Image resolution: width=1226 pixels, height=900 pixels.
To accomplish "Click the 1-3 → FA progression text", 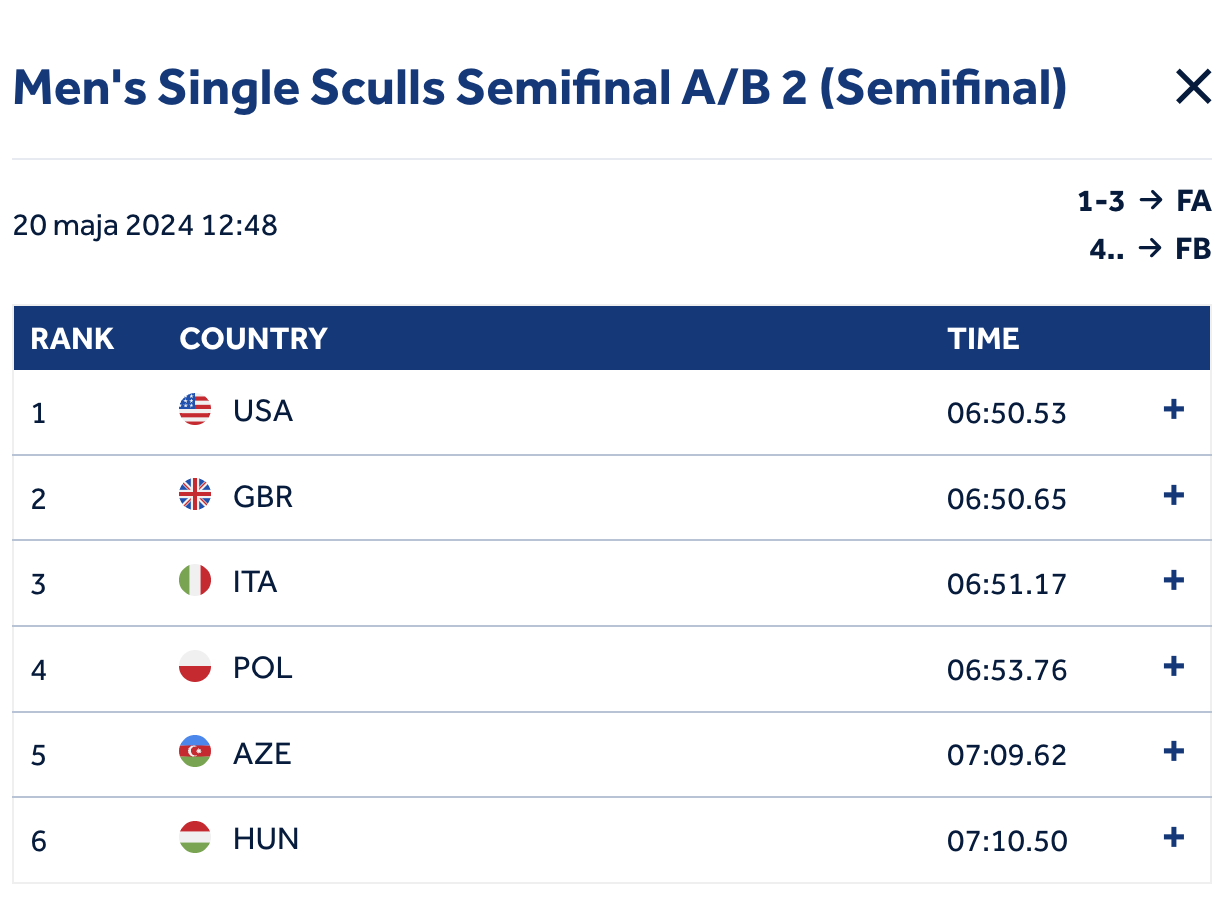I will coord(1144,202).
